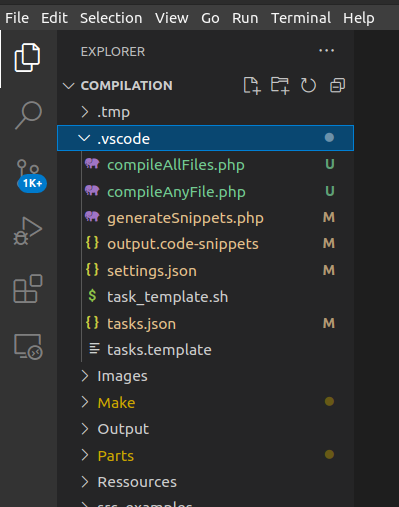
Task: Click braces icon of settings.json
Action: 92,270
